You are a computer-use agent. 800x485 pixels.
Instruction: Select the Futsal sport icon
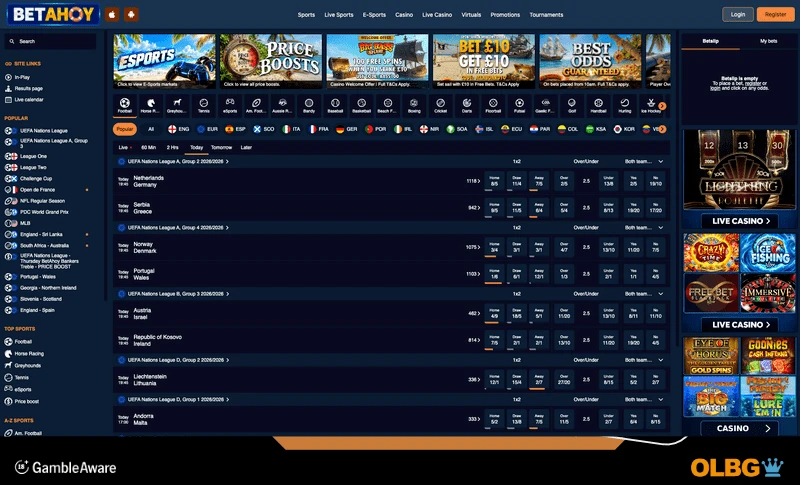click(x=519, y=106)
